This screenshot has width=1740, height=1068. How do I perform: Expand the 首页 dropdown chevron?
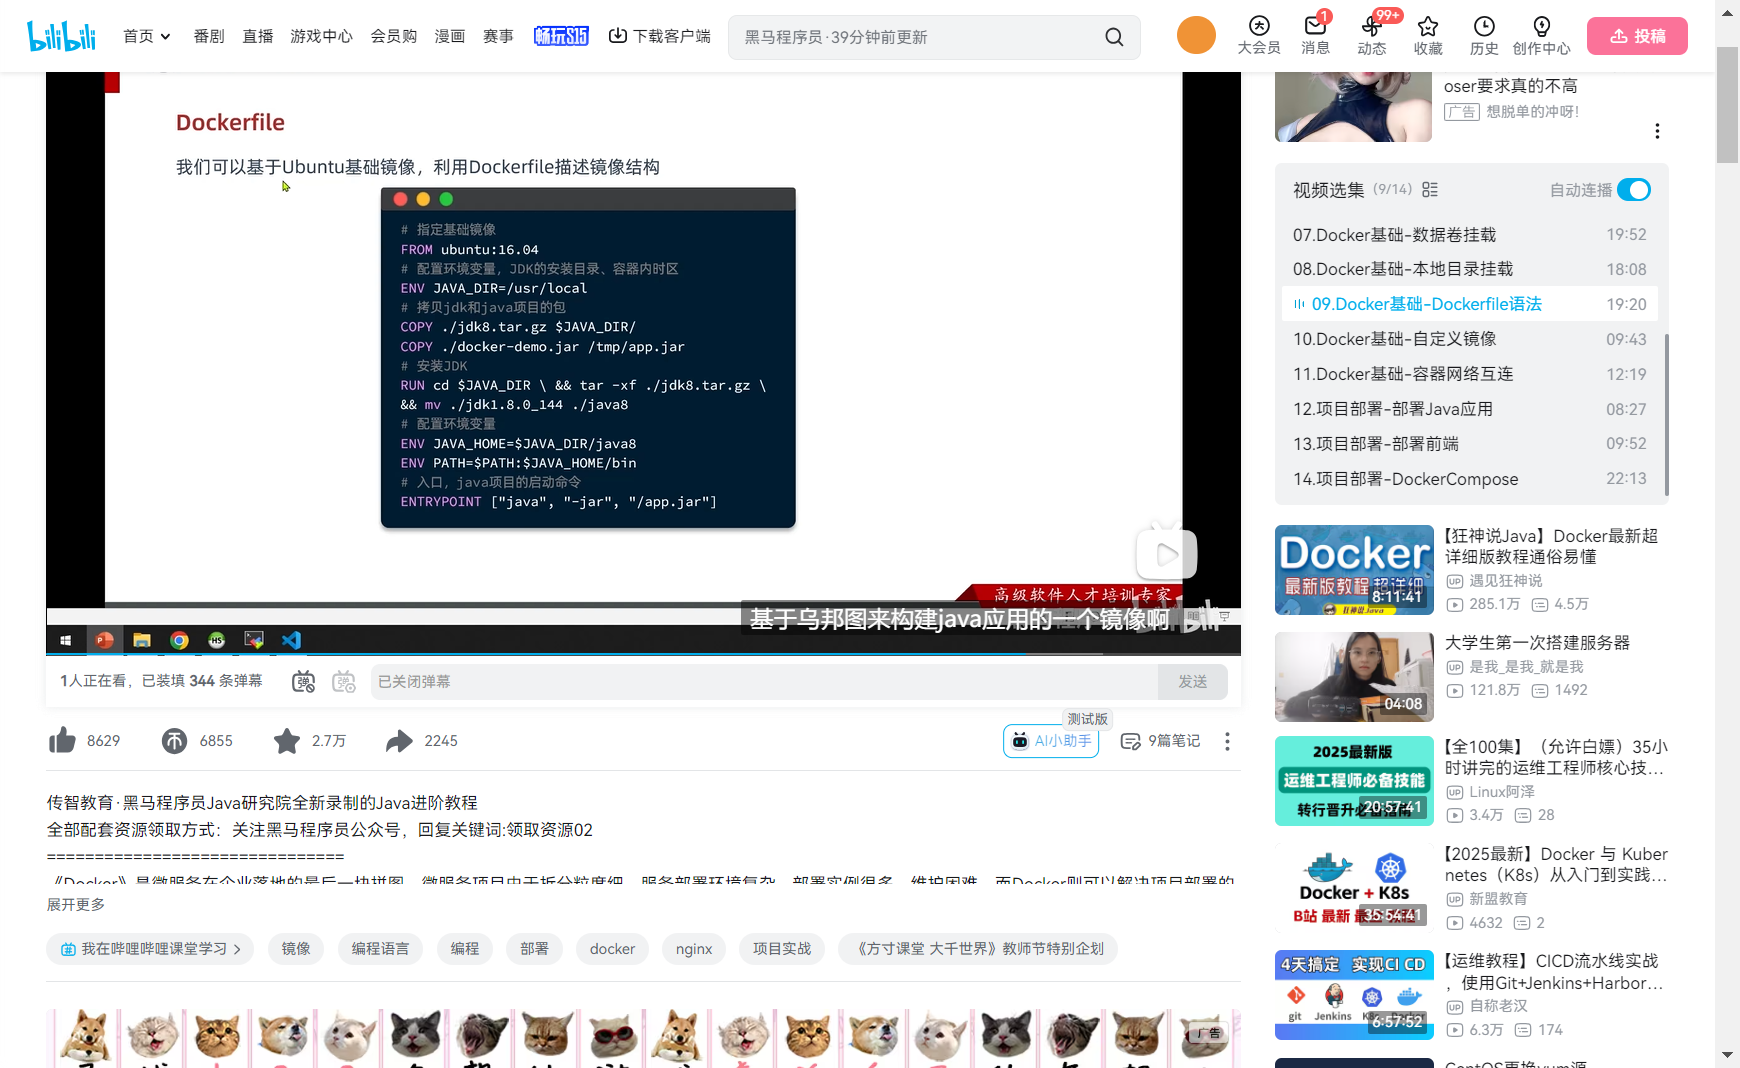165,35
